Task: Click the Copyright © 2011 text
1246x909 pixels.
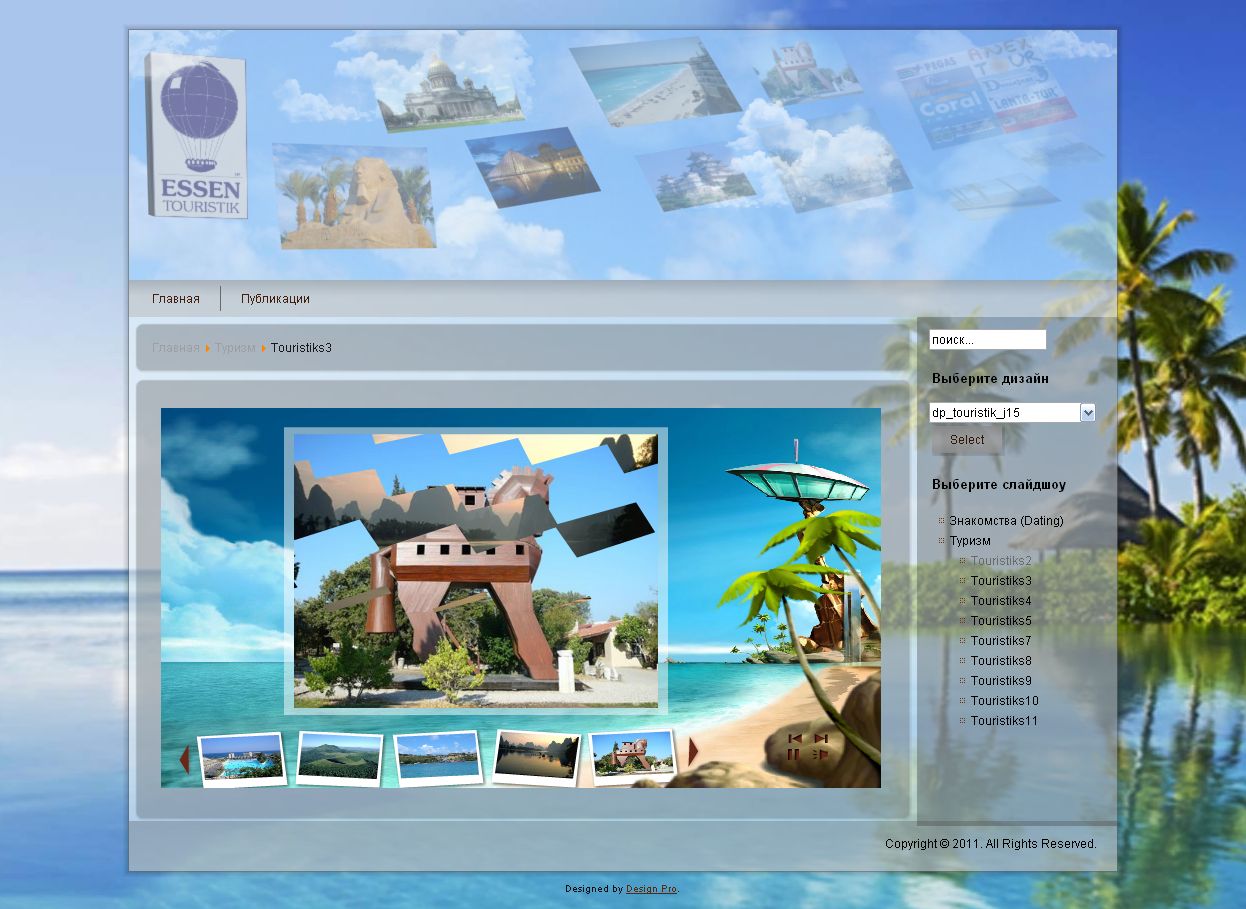Action: pos(991,844)
